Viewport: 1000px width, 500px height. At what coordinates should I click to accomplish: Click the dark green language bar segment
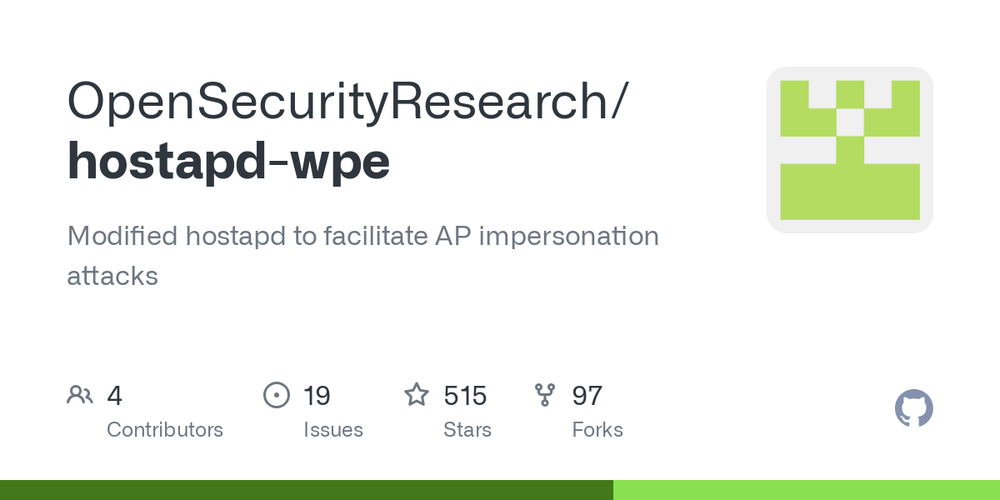(x=306, y=490)
